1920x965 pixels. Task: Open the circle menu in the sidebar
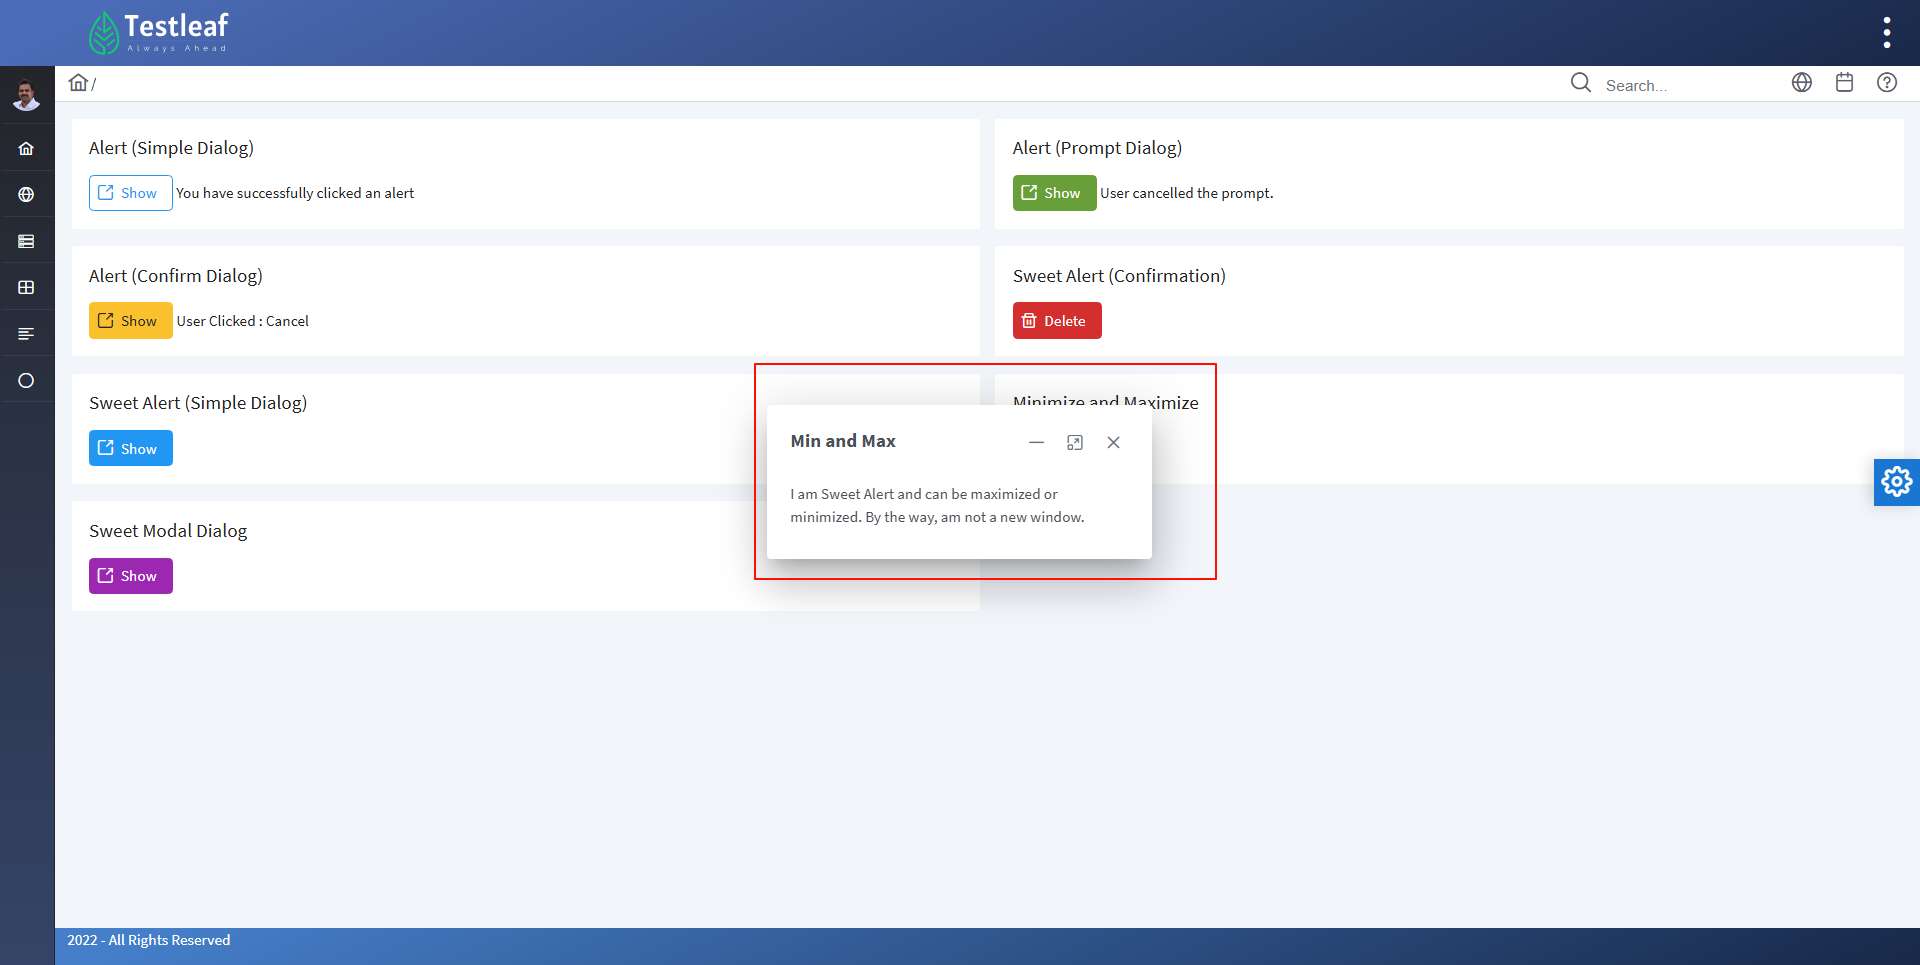point(27,381)
